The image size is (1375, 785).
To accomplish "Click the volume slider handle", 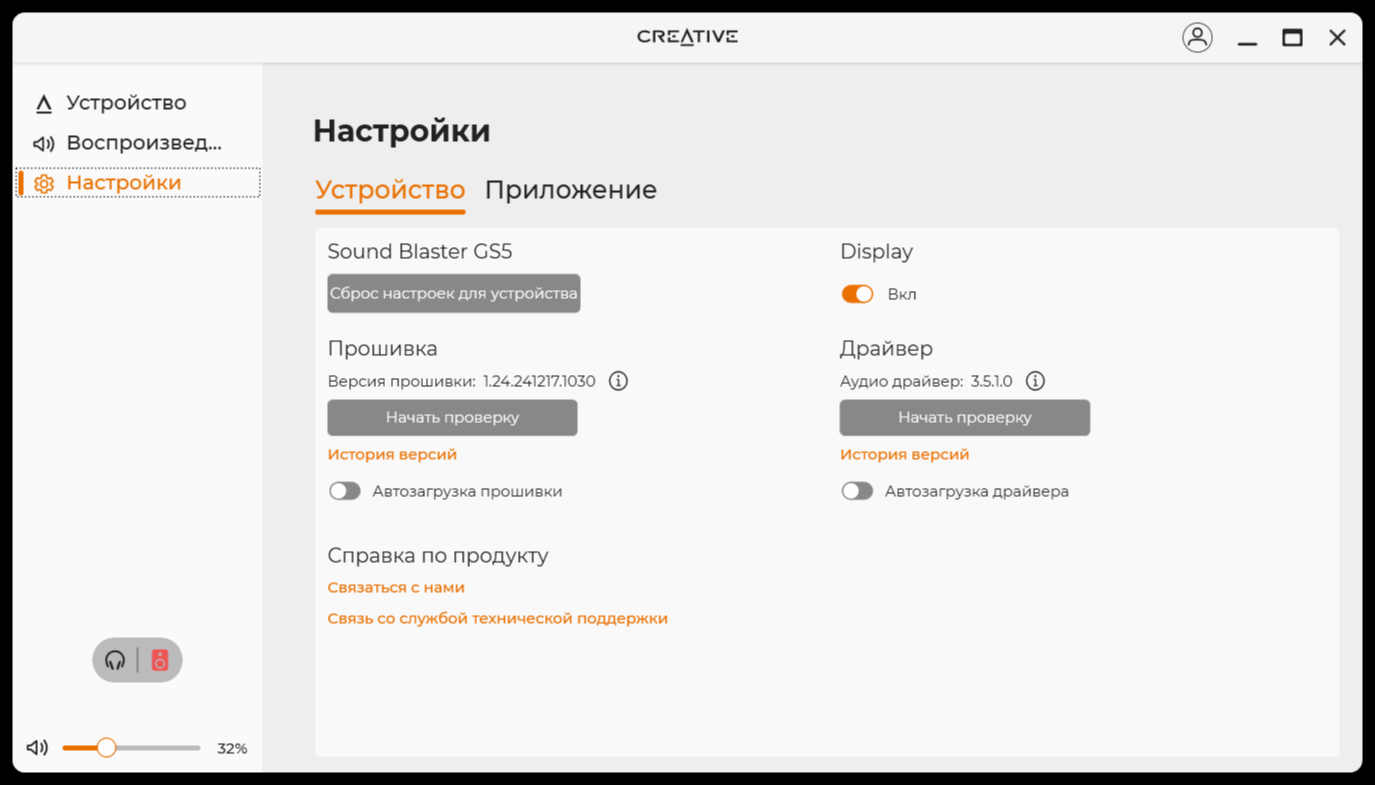I will click(x=106, y=748).
